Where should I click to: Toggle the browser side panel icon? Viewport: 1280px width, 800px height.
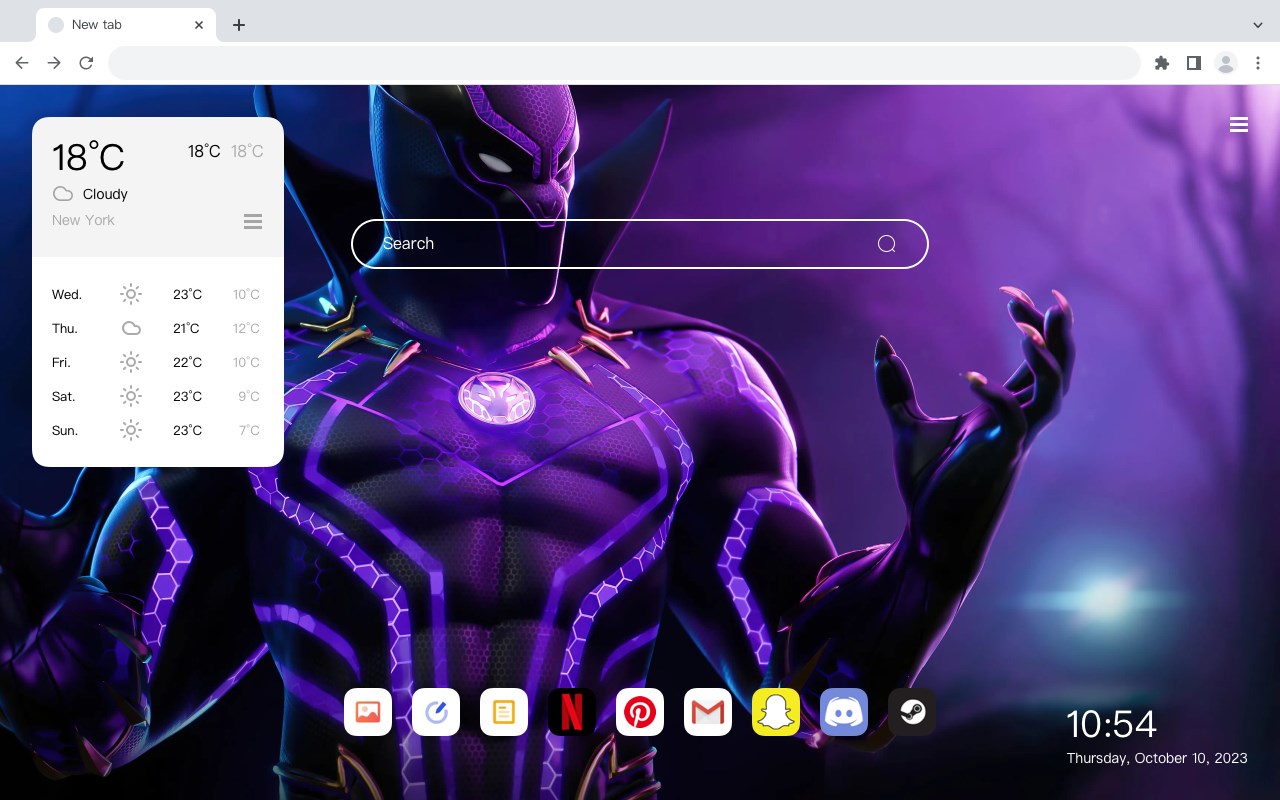tap(1193, 63)
